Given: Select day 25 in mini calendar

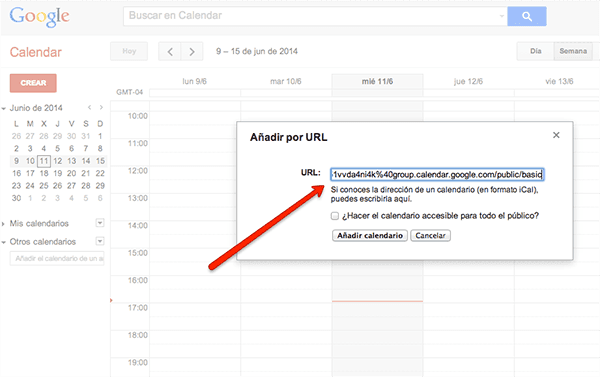Looking at the screenshot, I should click(44, 186).
